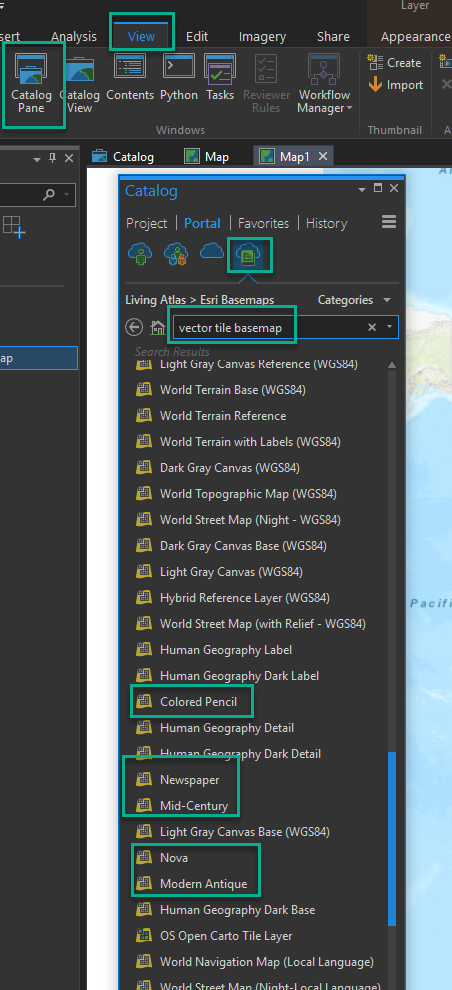The height and width of the screenshot is (990, 452).
Task: Click the back arrow in Catalog
Action: pos(134,327)
